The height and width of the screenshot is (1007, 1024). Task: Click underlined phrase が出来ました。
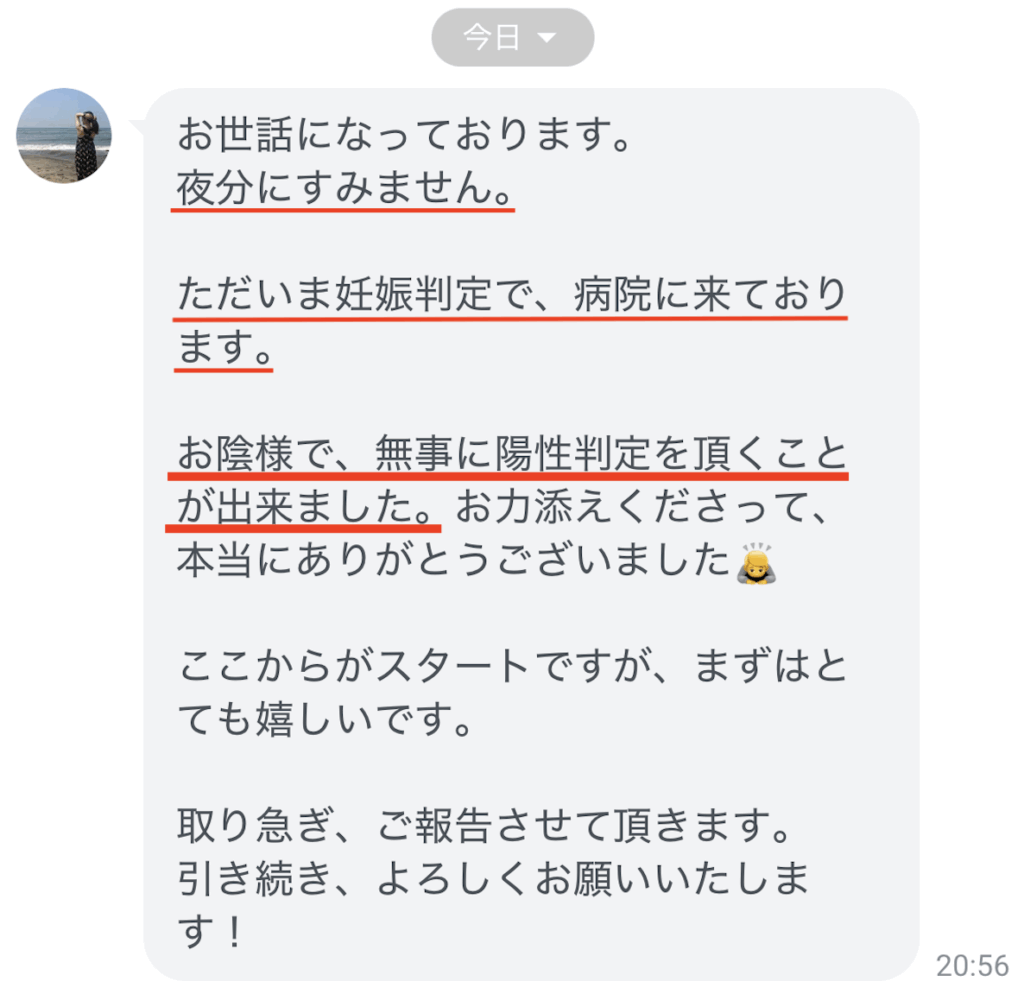(306, 507)
